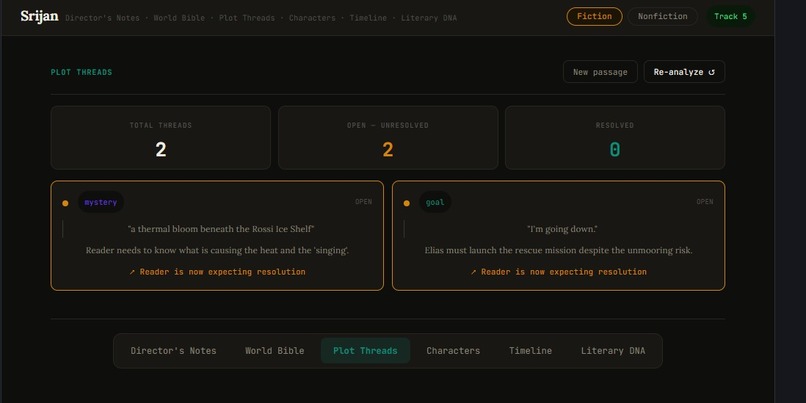Switch to World Bible bottom tab
806x403 pixels.
(x=274, y=351)
